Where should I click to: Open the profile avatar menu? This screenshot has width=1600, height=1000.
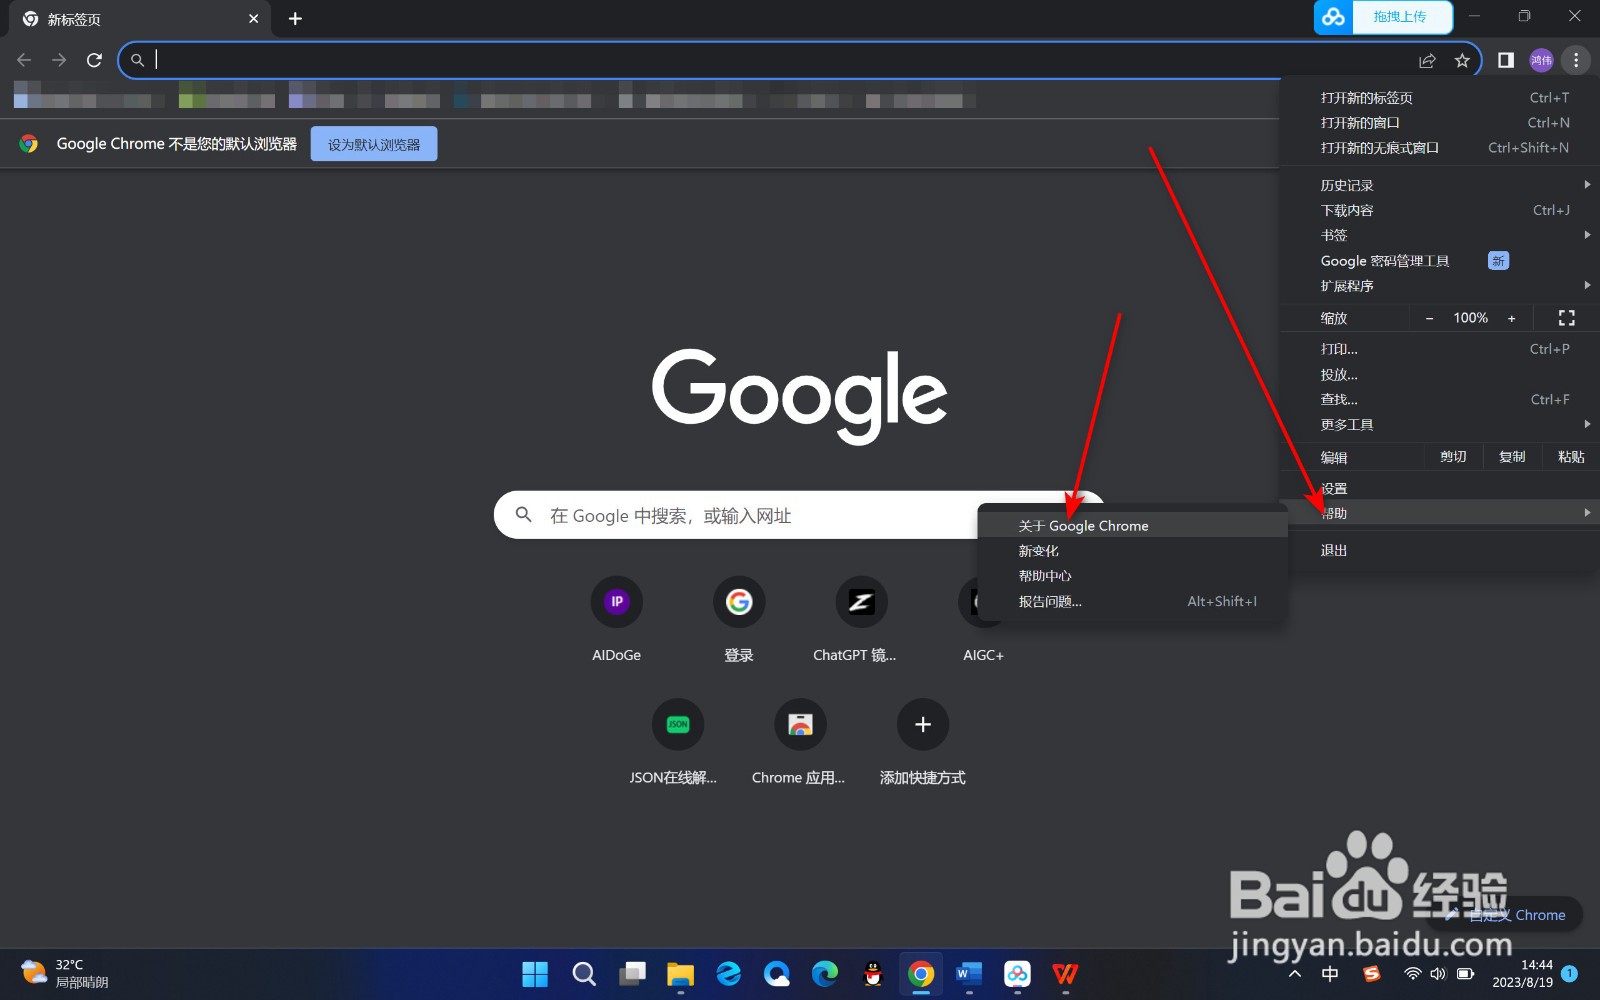[1541, 60]
